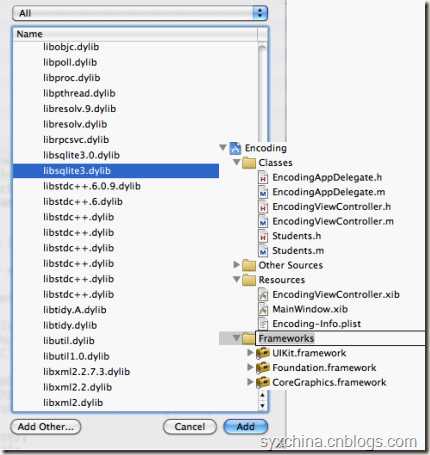Open Students.m file name
This screenshot has height=455, width=430.
click(298, 251)
